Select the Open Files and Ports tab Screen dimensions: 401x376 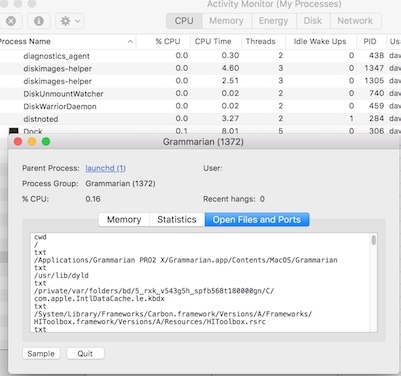pyautogui.click(x=257, y=220)
